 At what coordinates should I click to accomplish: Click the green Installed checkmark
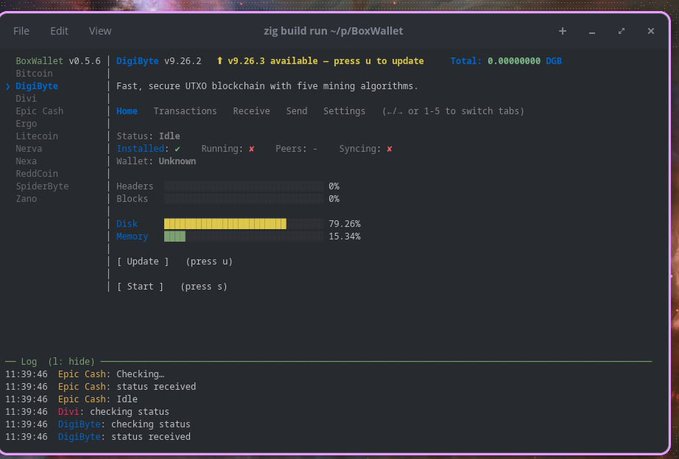177,149
